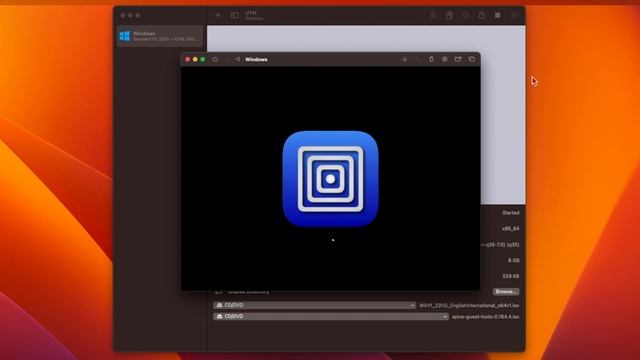Add a new virtual machine with plus

(x=218, y=16)
